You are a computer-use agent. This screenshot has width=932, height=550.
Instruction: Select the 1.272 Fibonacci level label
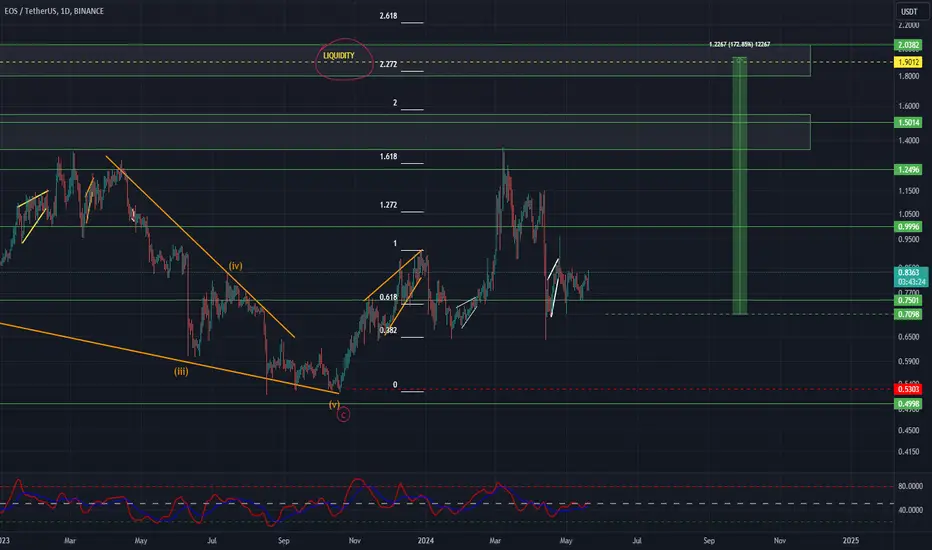[388, 205]
